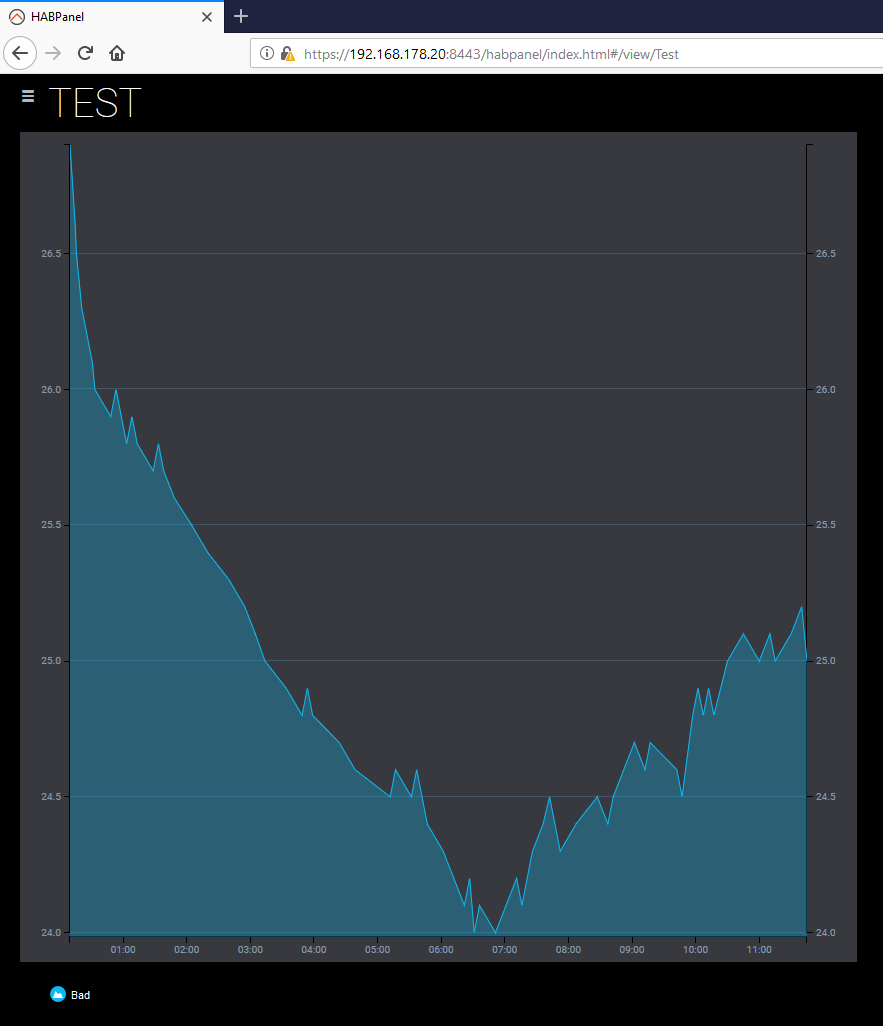The width and height of the screenshot is (883, 1026).
Task: Click the left axis 25.0 label
Action: (x=51, y=661)
